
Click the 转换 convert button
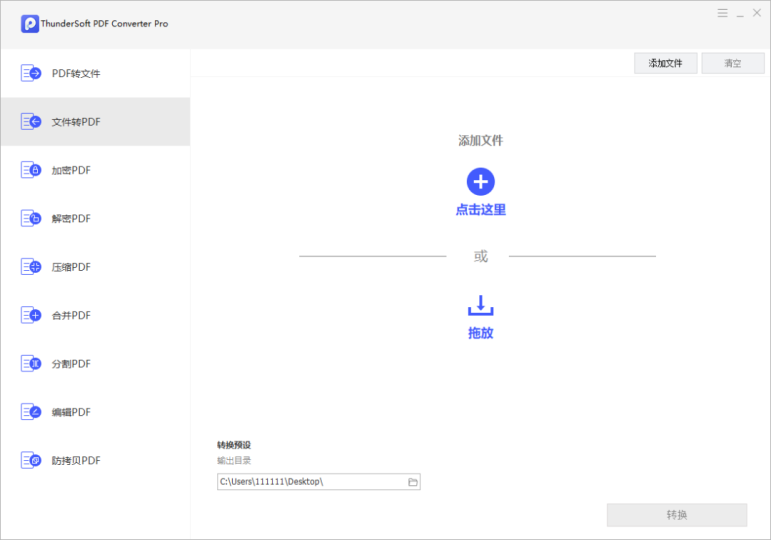click(x=677, y=515)
